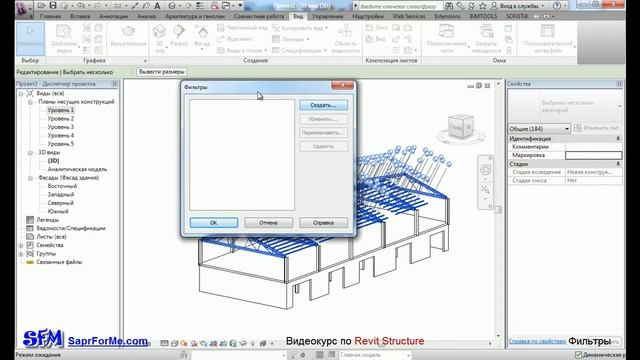Open the Вход в службы sign-in dropdown

[x=519, y=6]
